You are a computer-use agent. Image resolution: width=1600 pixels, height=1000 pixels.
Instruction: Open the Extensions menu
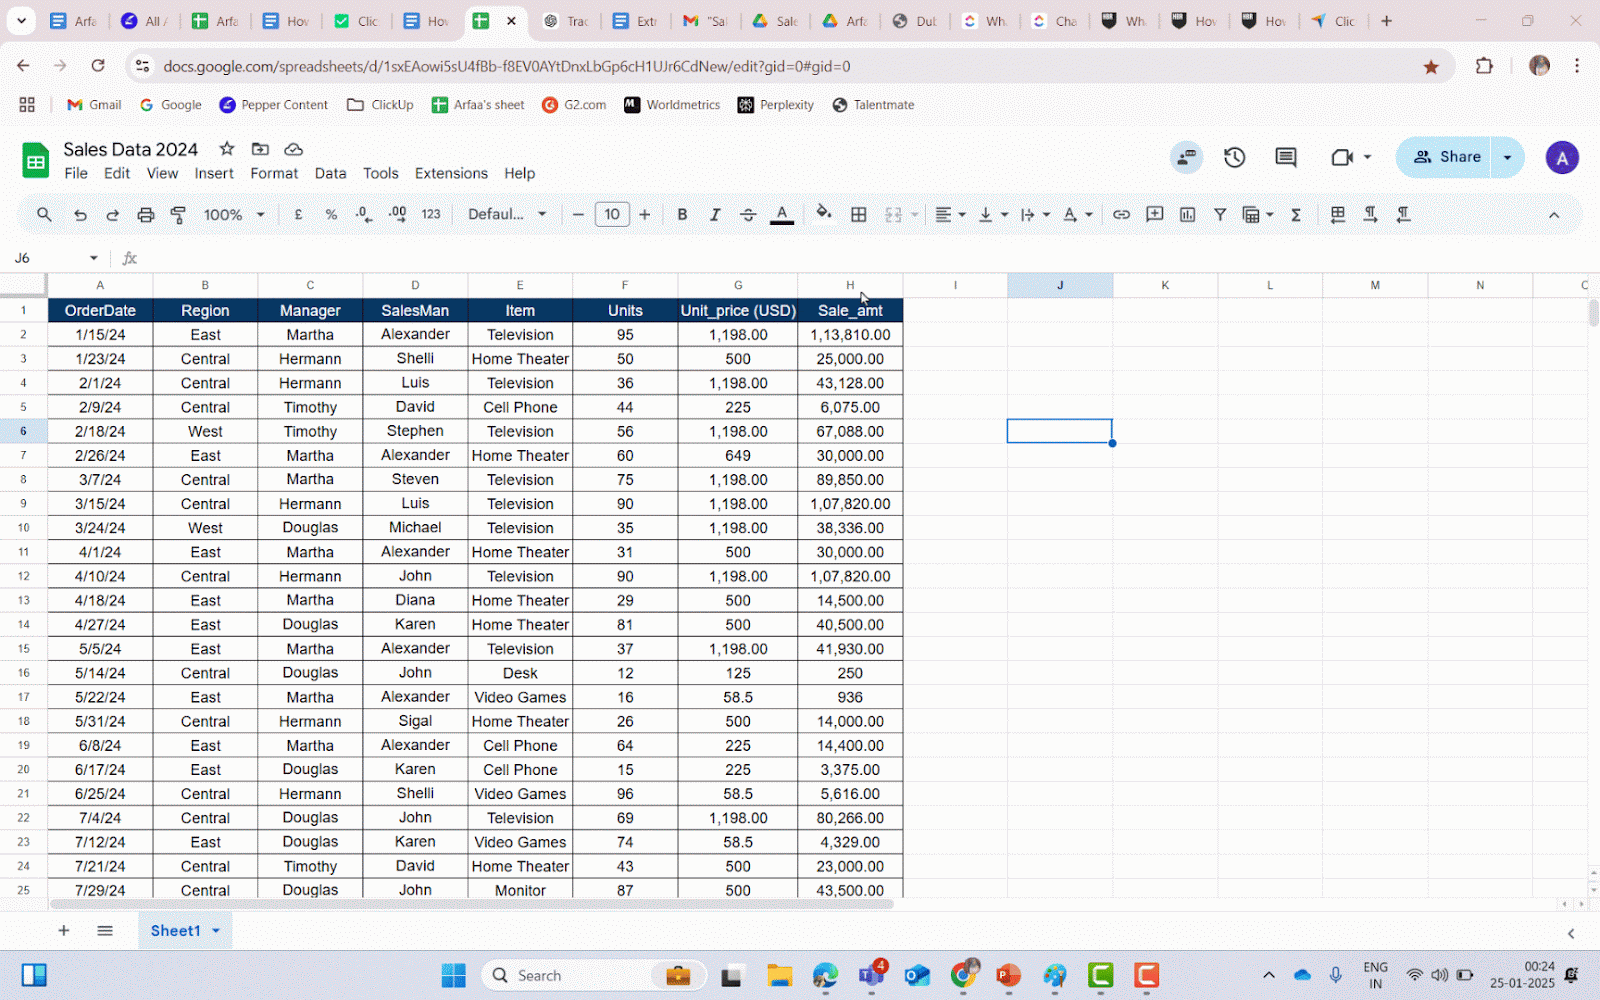point(451,173)
